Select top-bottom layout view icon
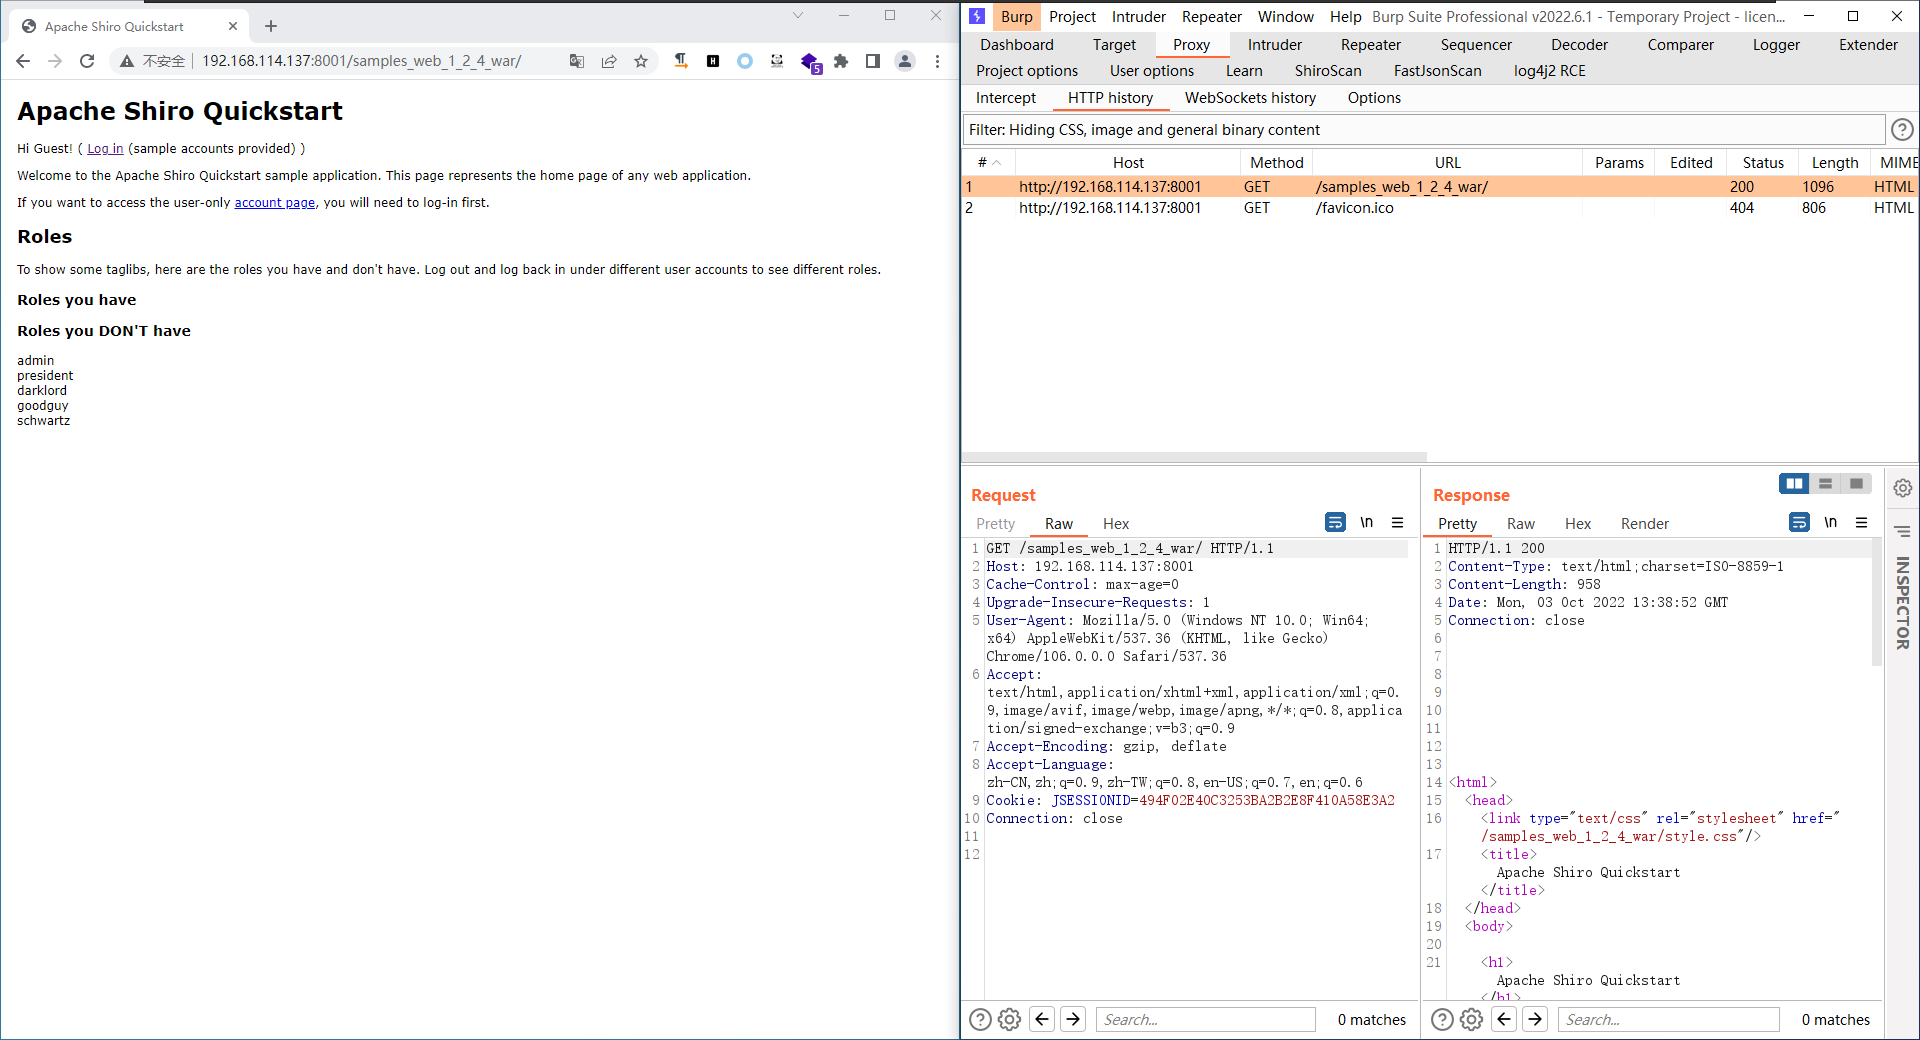1920x1040 pixels. point(1825,484)
